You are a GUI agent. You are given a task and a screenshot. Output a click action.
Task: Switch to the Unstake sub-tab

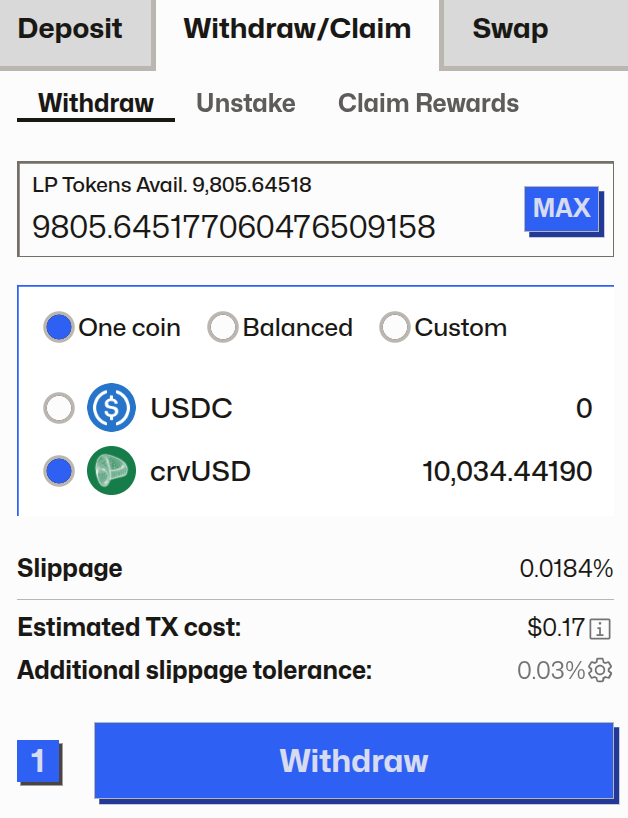[x=246, y=103]
